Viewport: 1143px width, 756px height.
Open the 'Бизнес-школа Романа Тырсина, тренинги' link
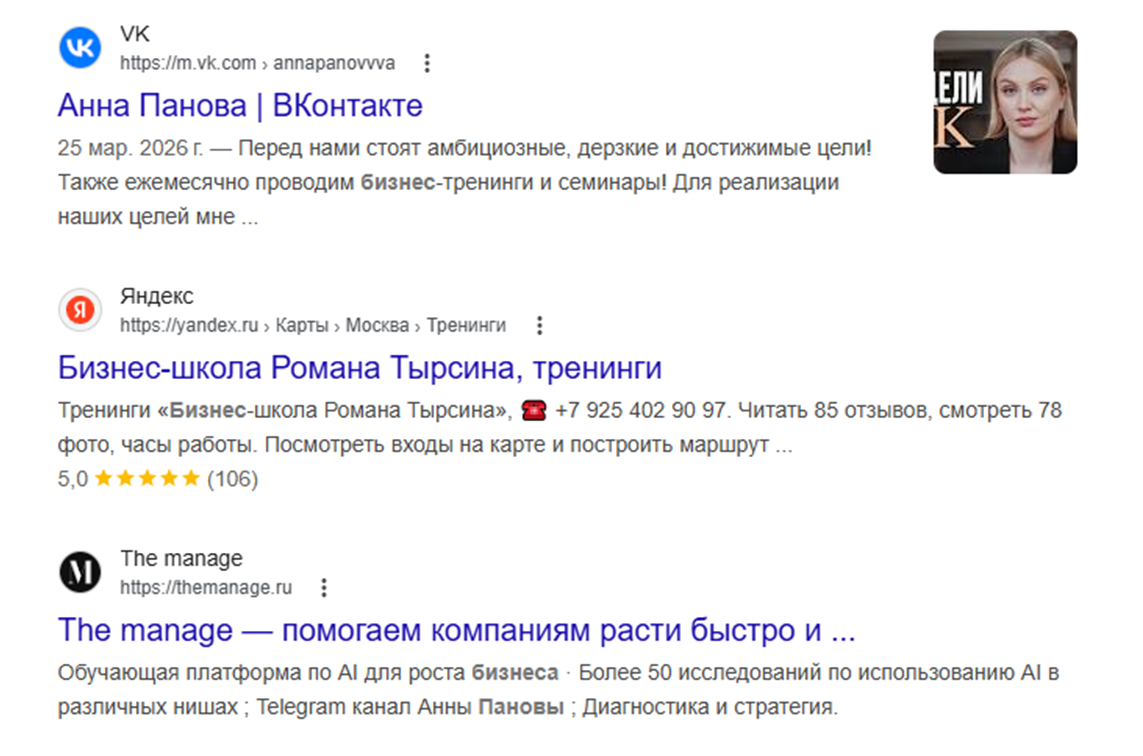[x=360, y=367]
